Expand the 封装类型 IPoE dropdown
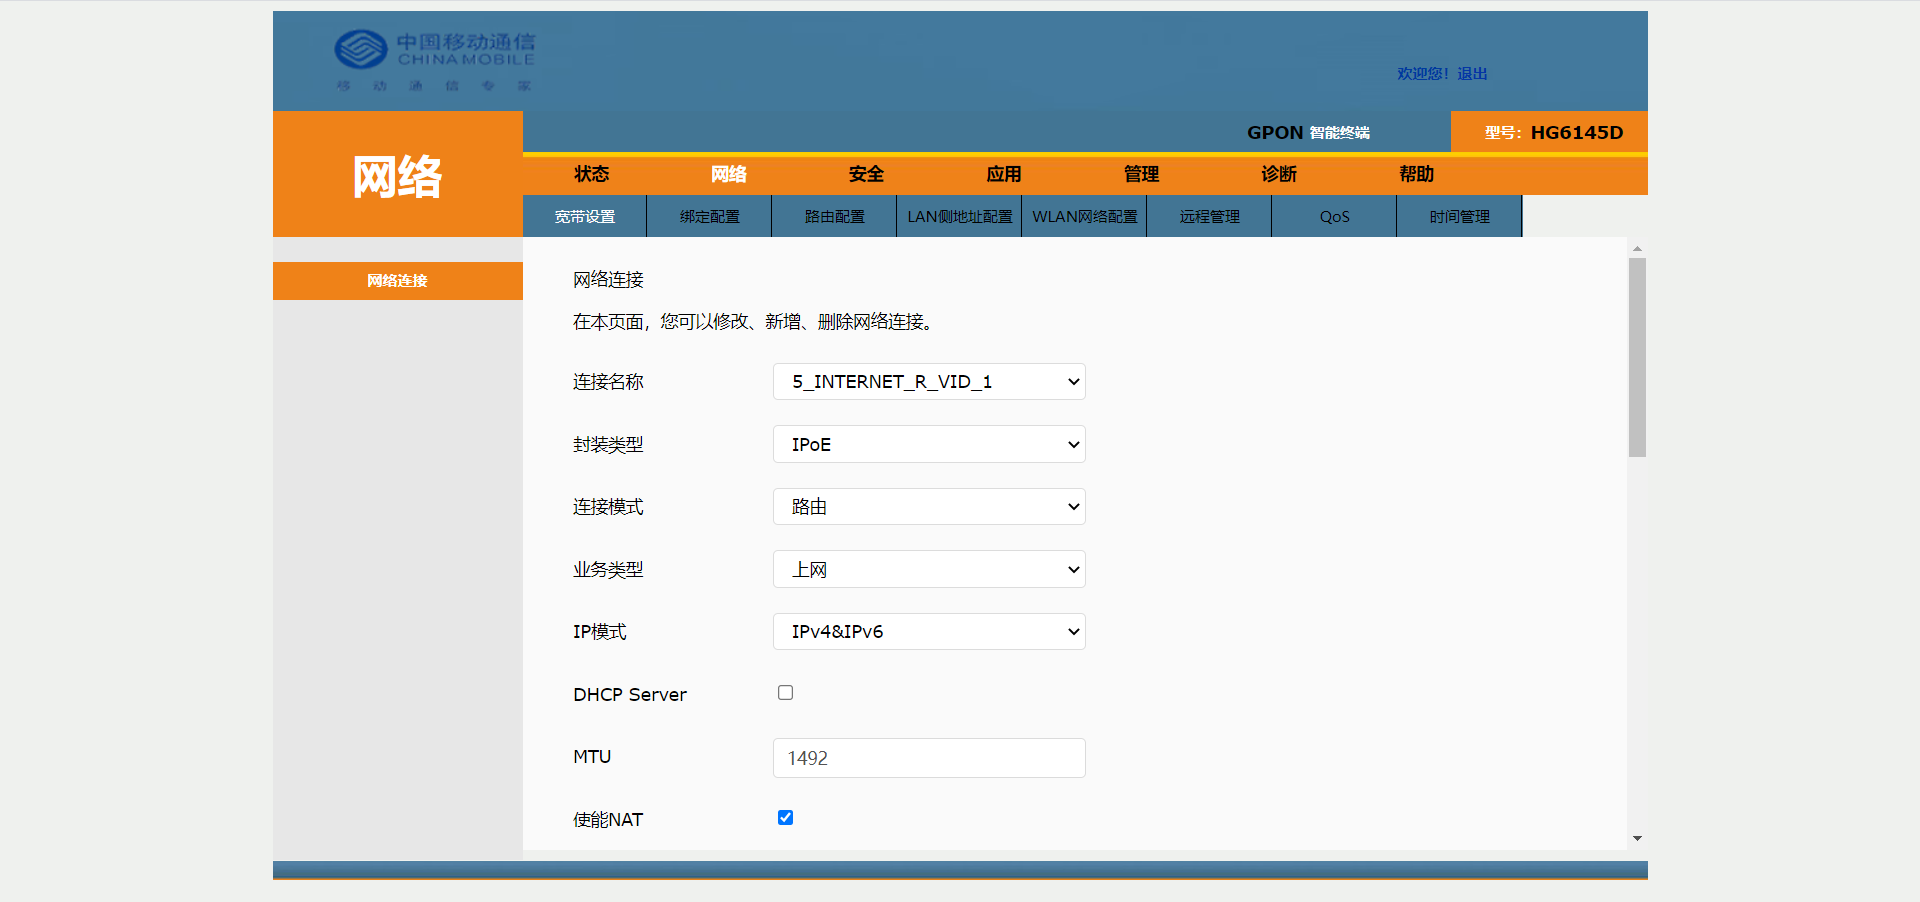Screen dimensions: 1920x902 pos(928,445)
